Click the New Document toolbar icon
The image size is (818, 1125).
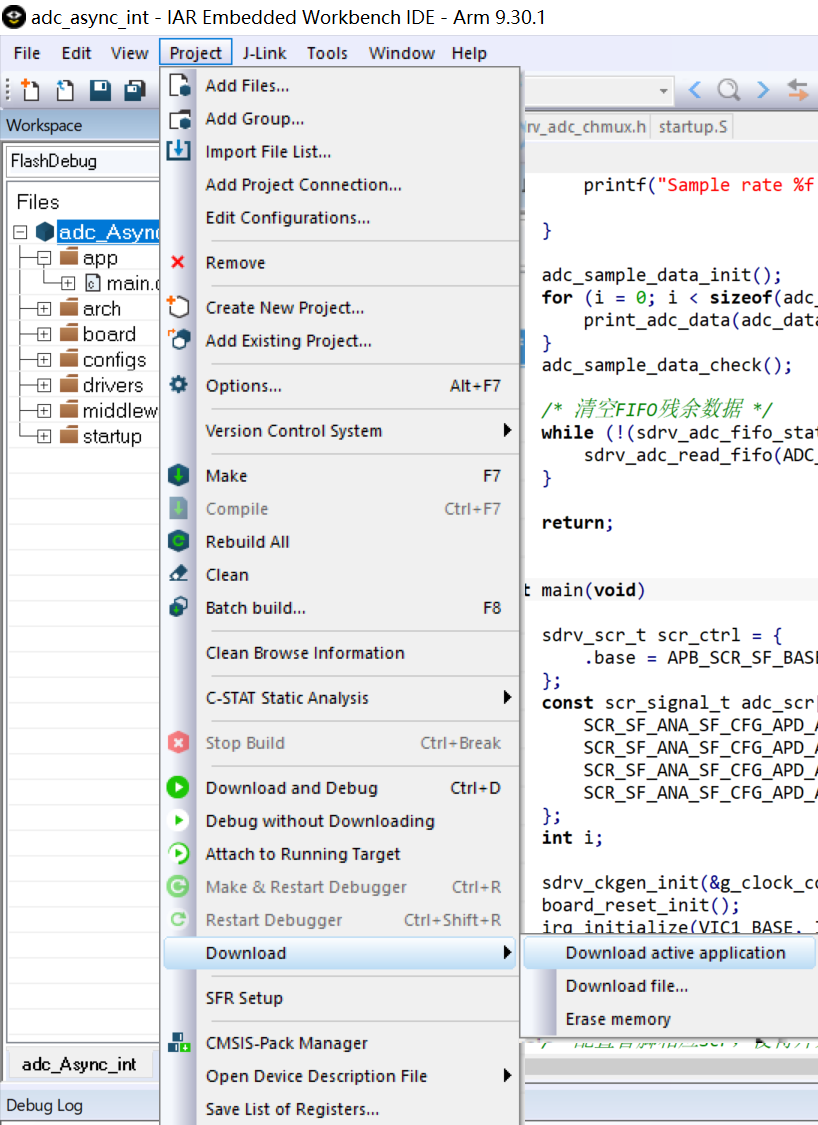(x=30, y=91)
